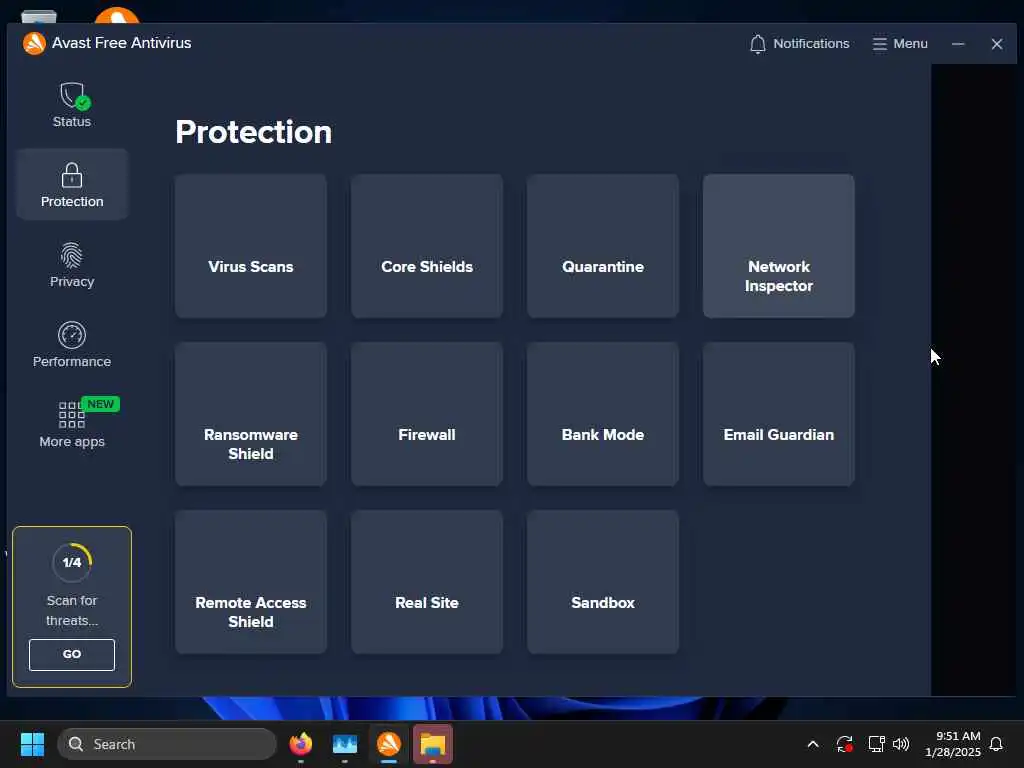Click the sync status tray icon

(x=844, y=744)
